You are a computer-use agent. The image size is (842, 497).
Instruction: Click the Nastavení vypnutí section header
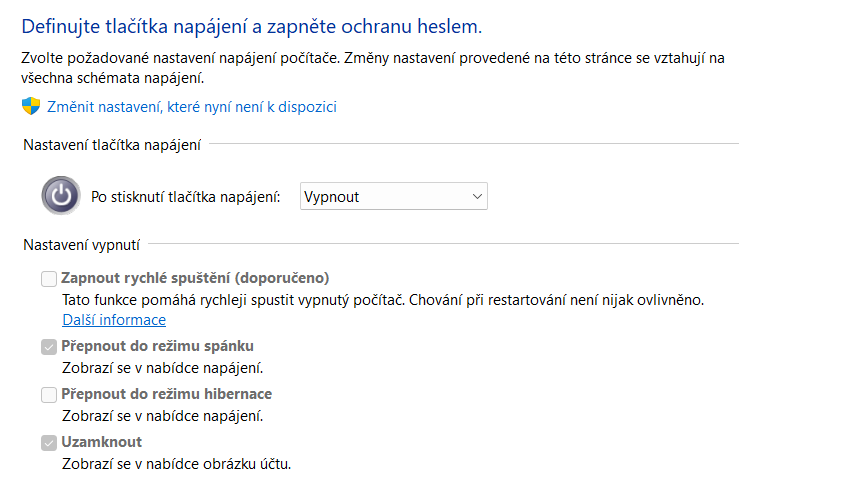coord(81,243)
